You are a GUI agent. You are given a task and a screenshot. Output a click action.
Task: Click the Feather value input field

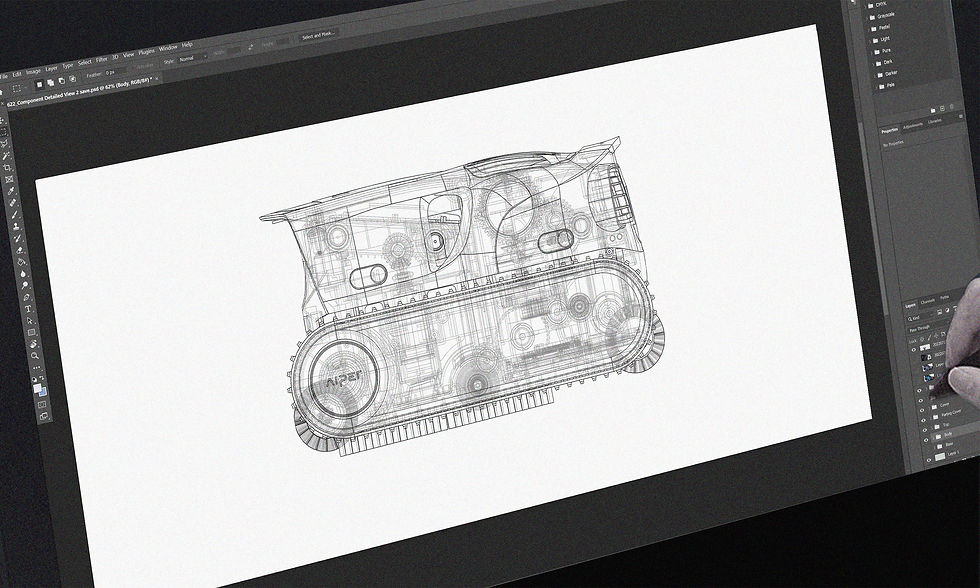click(114, 72)
